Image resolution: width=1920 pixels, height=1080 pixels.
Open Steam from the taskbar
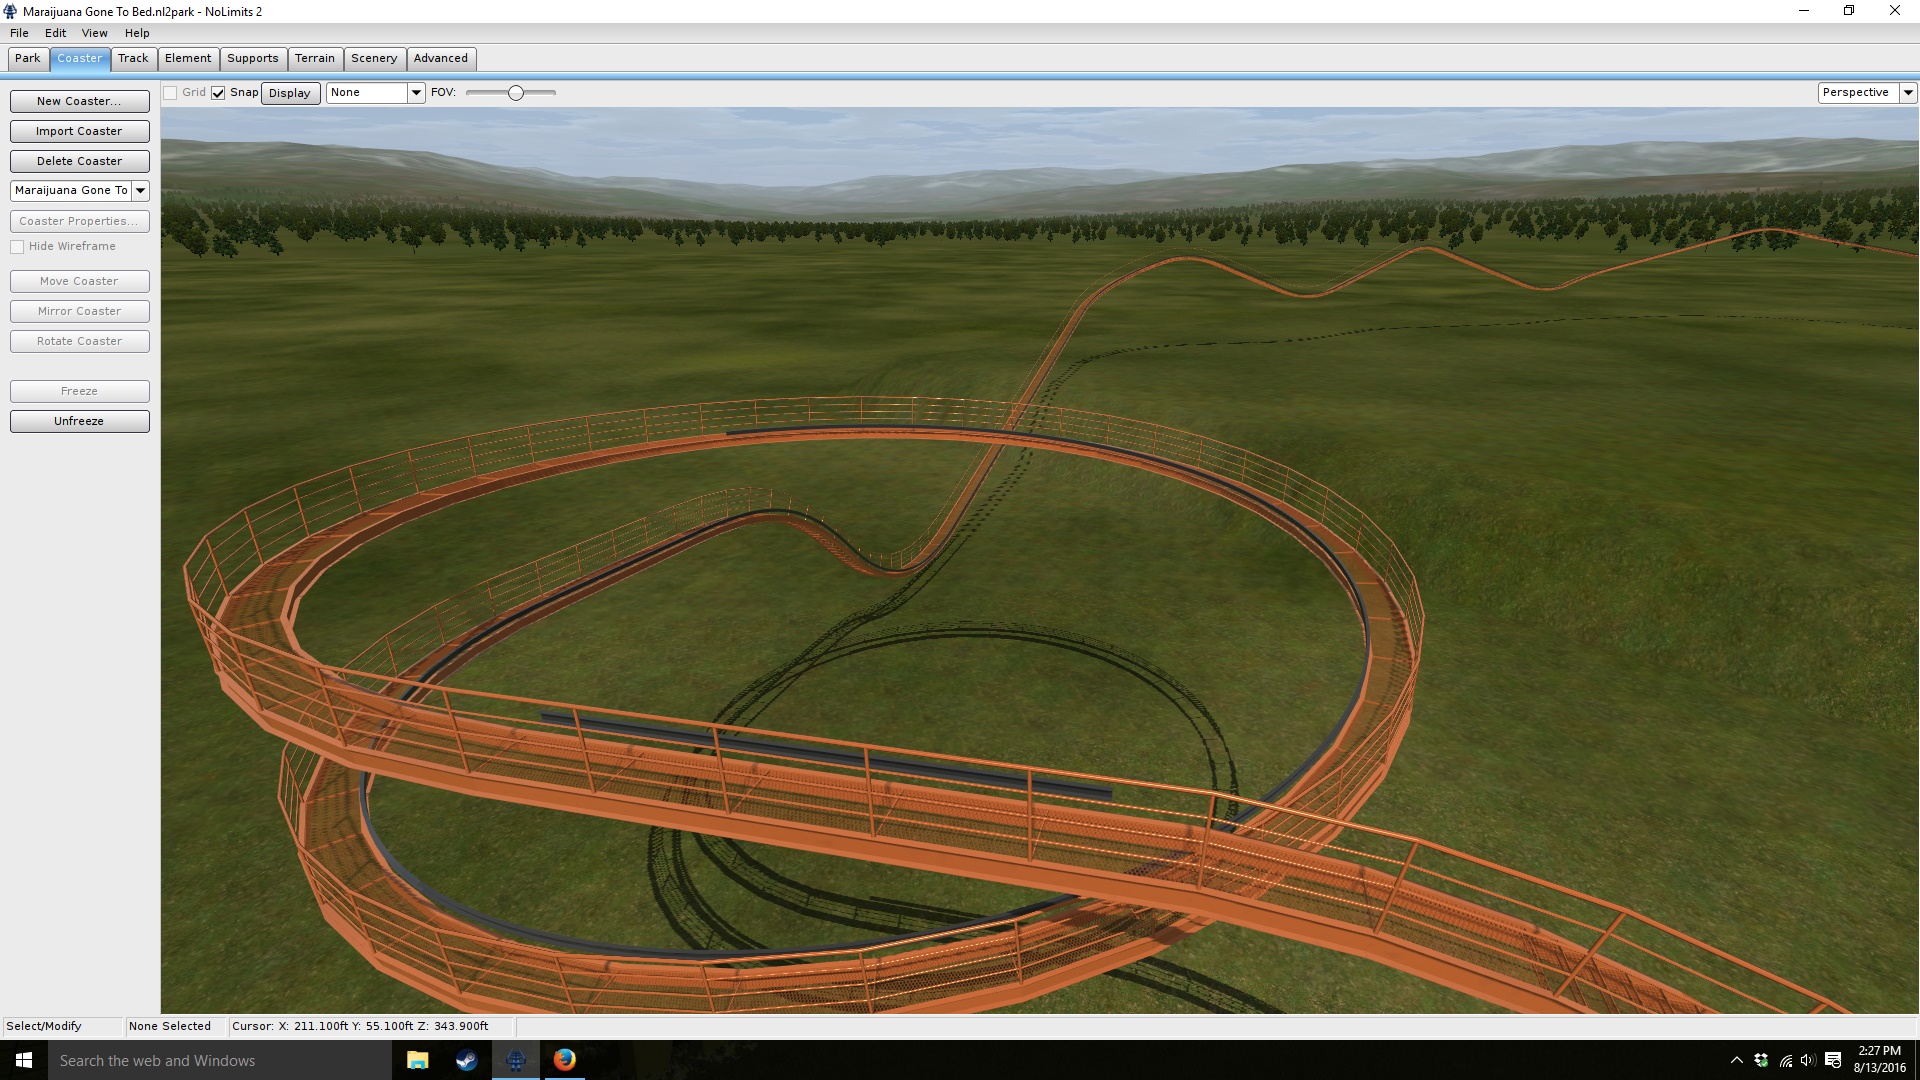(466, 1060)
